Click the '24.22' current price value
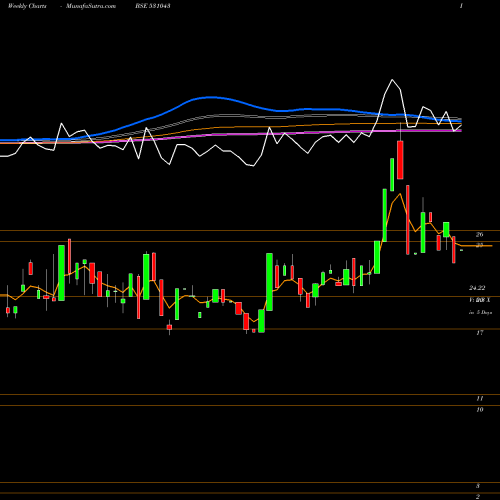Screen dimensions: 500x500 [477, 288]
